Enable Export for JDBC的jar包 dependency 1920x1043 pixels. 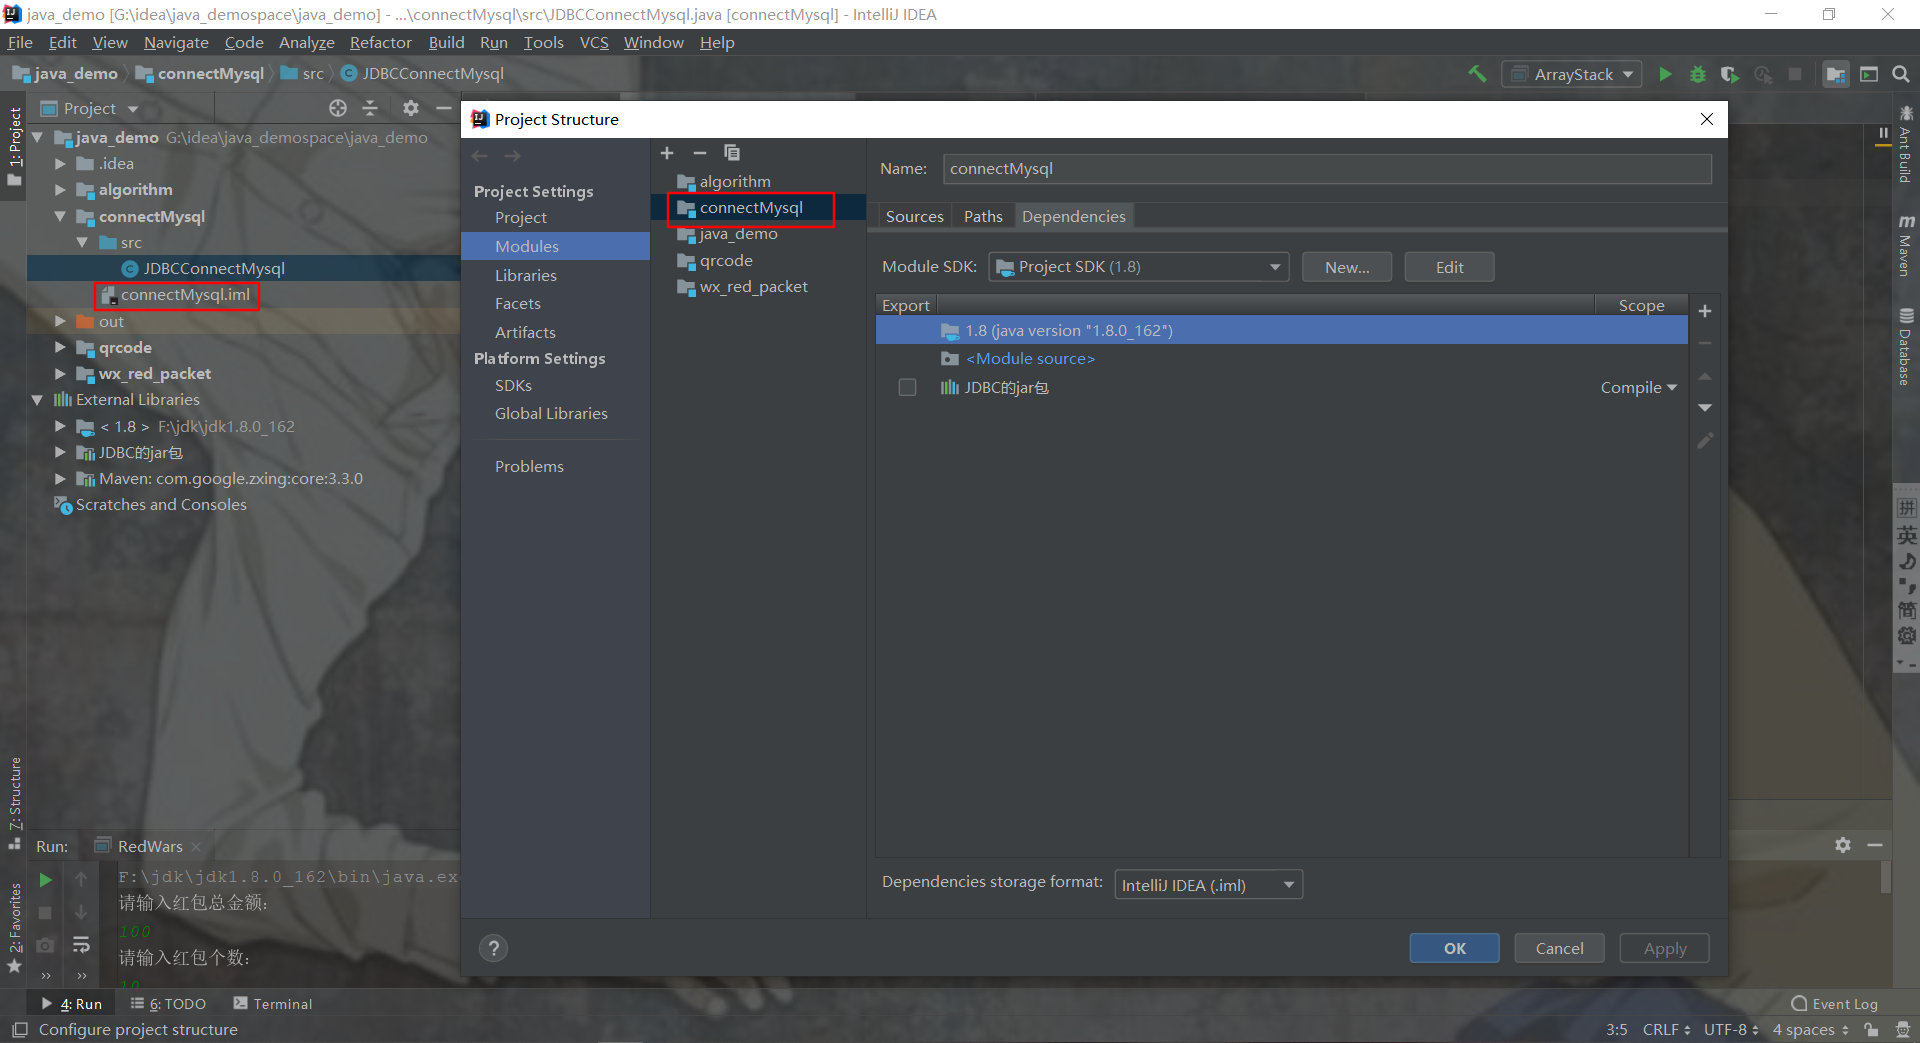pyautogui.click(x=907, y=387)
